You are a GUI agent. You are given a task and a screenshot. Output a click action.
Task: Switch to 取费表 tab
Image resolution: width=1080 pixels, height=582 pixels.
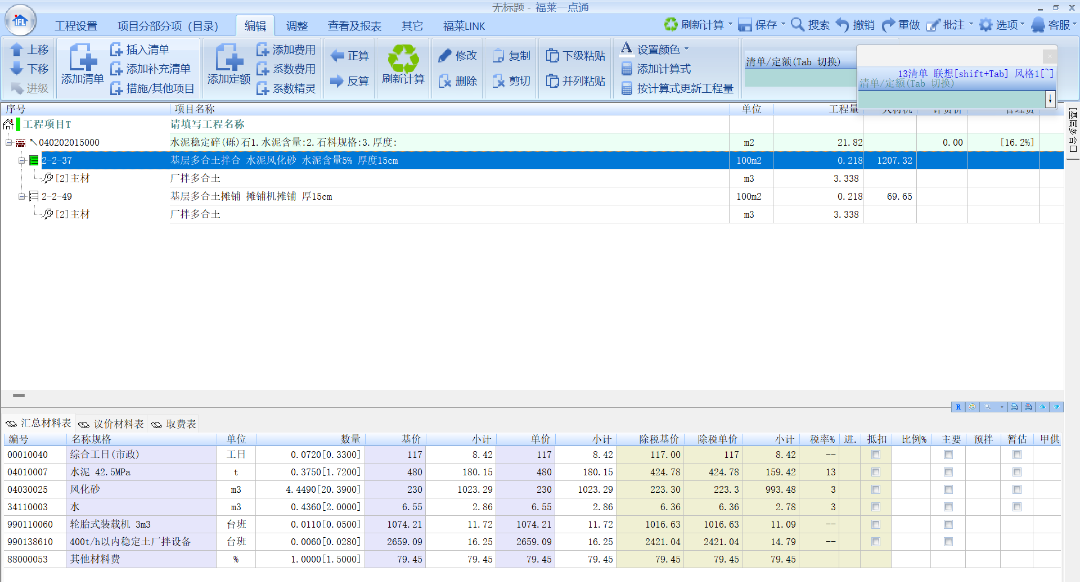click(x=174, y=424)
